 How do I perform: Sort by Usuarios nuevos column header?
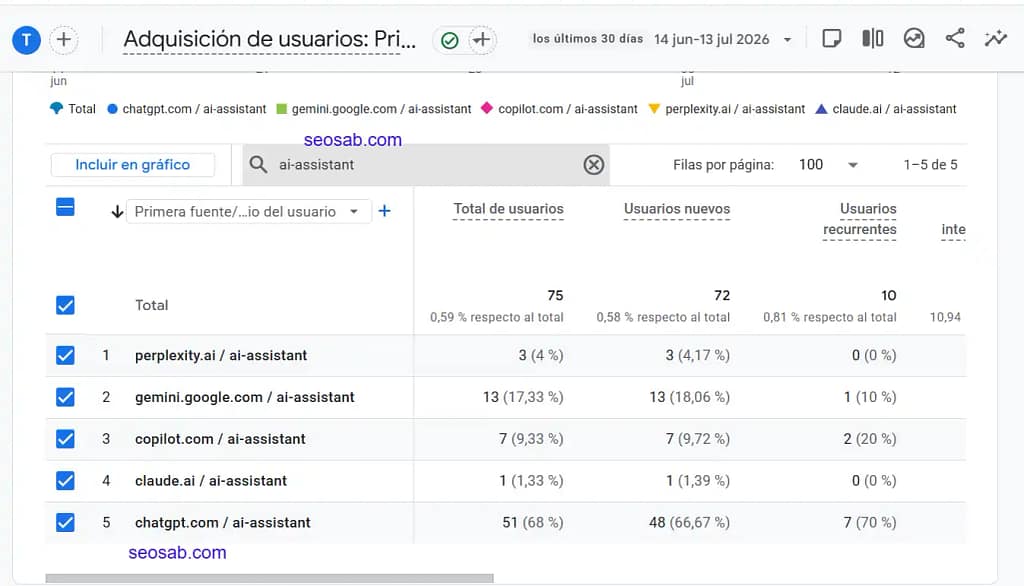pos(677,209)
